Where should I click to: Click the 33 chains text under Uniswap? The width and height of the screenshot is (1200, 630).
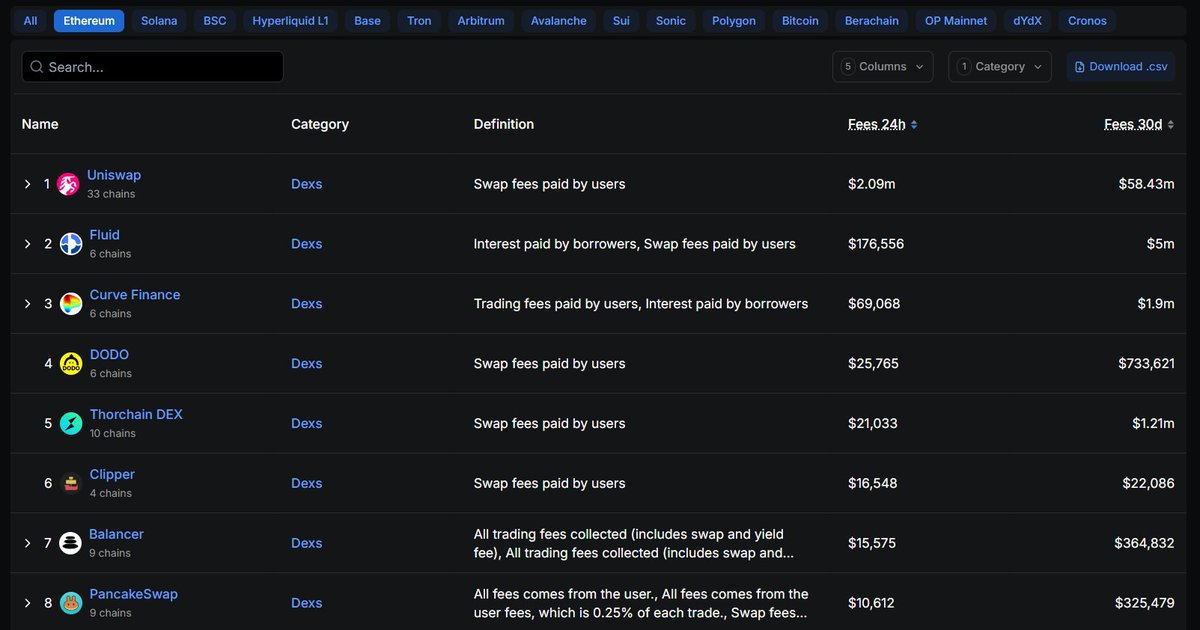click(111, 194)
